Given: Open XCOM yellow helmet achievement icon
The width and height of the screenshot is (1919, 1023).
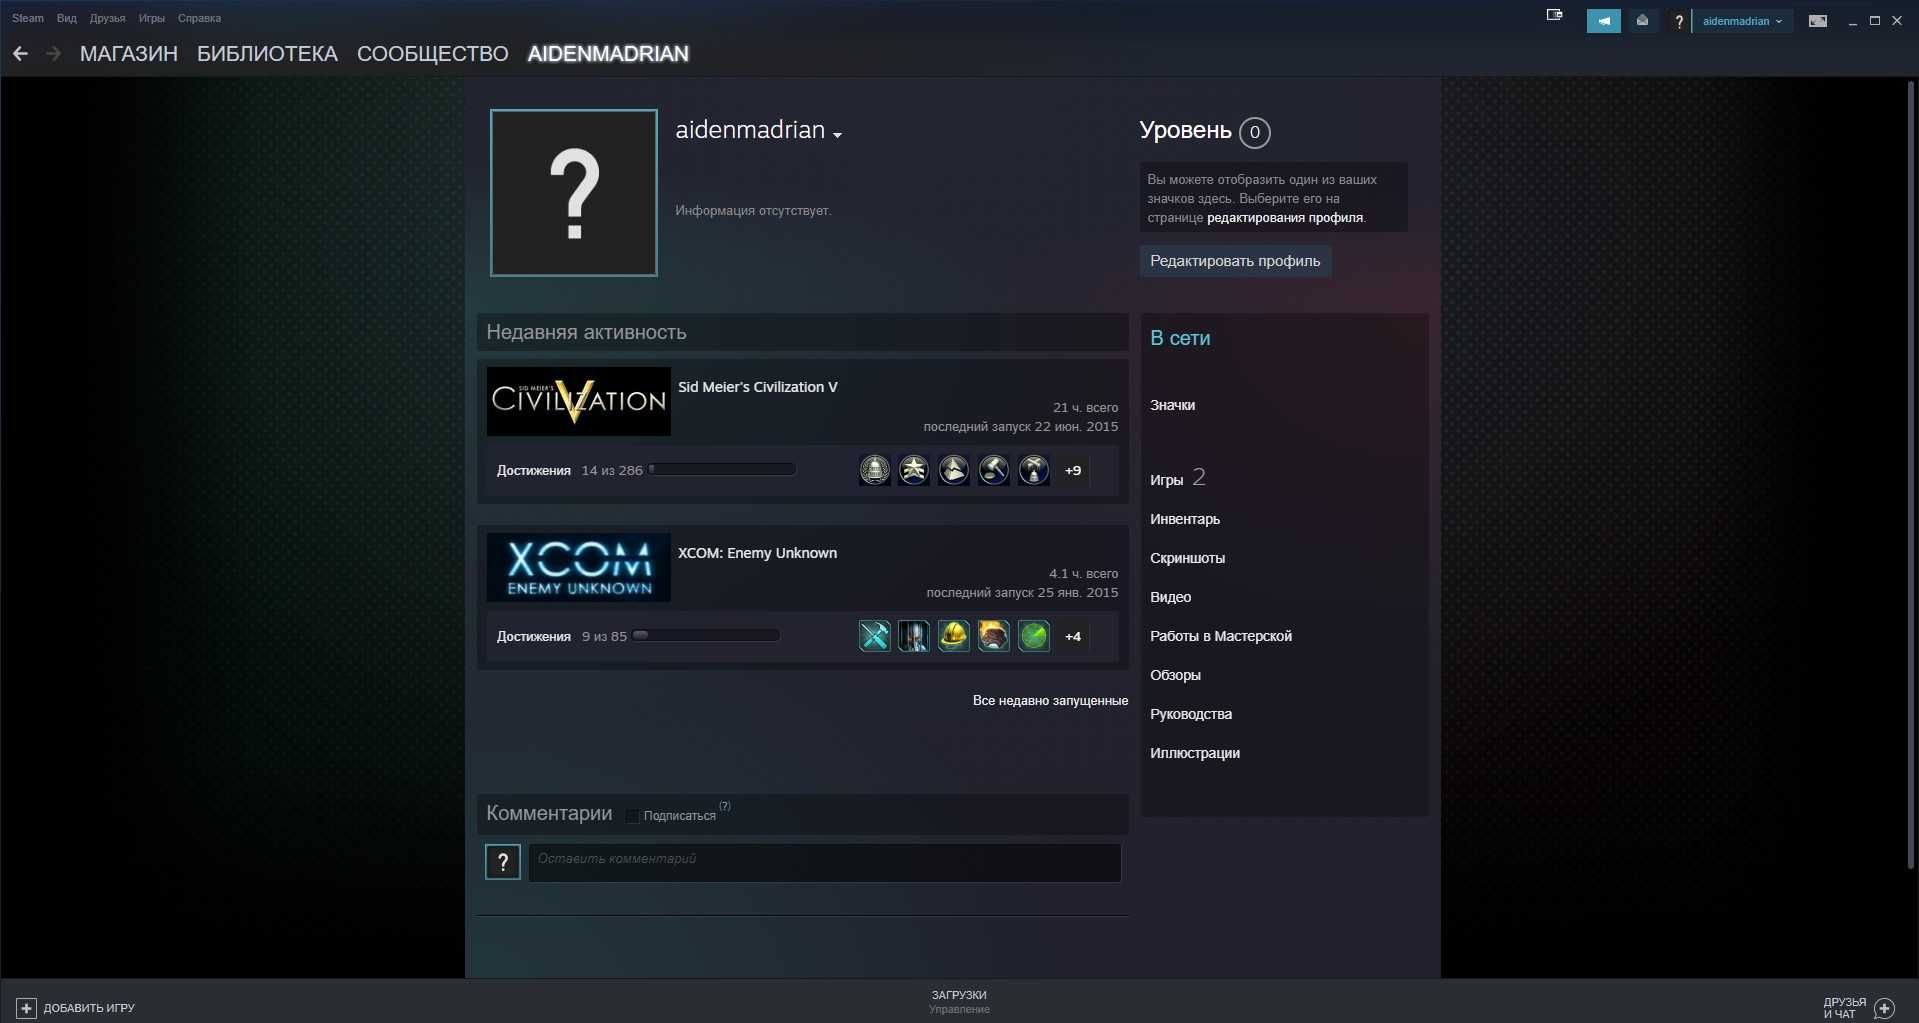Looking at the screenshot, I should click(953, 636).
